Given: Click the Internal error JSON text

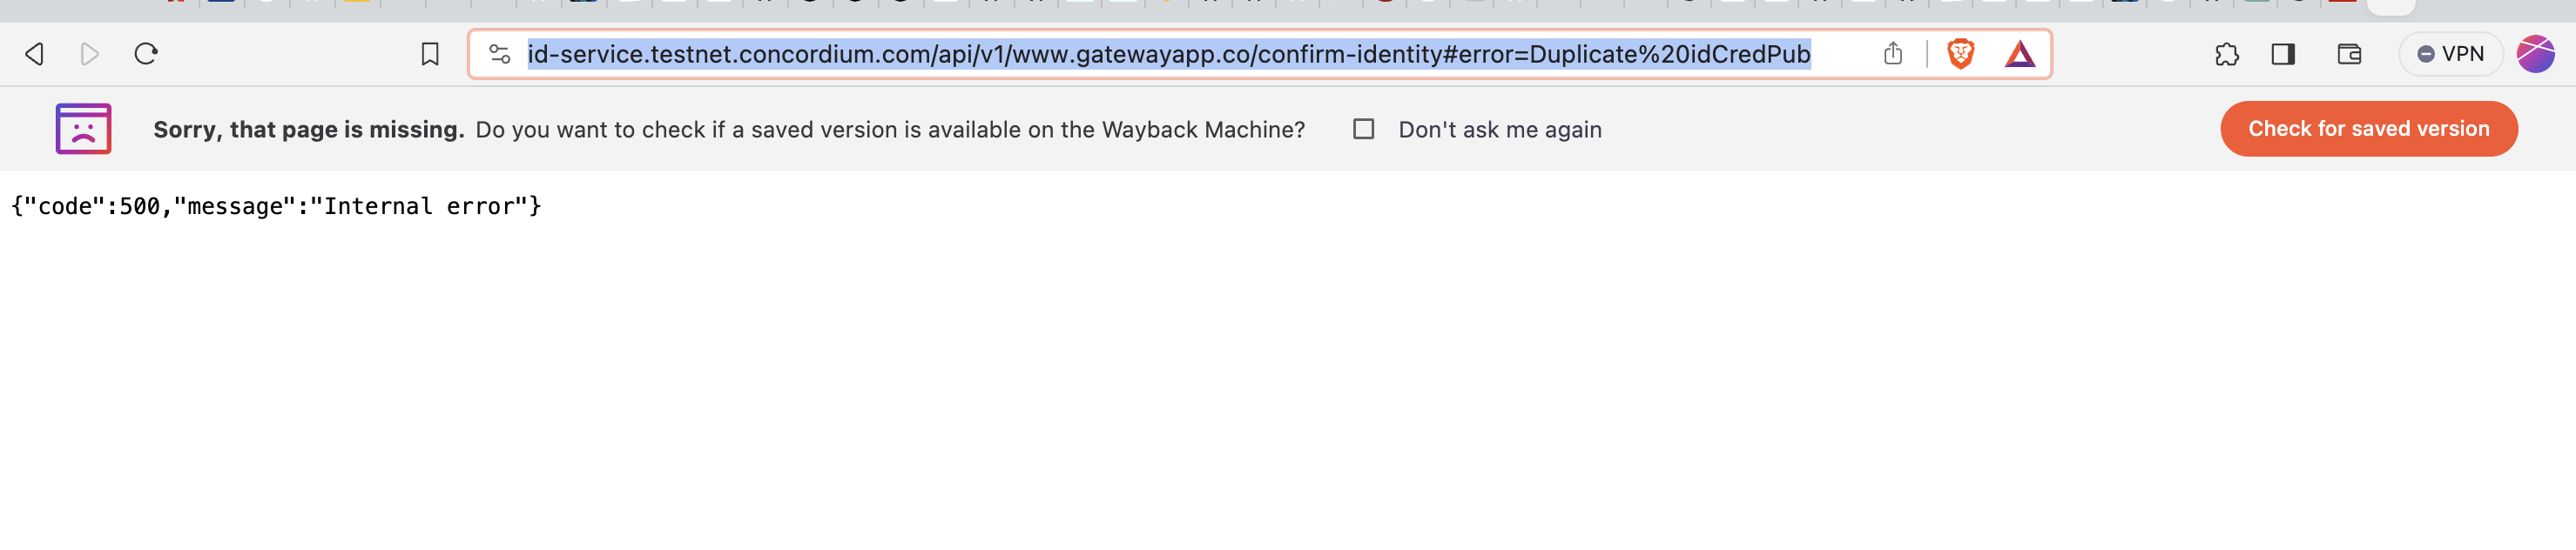Looking at the screenshot, I should click(x=276, y=206).
